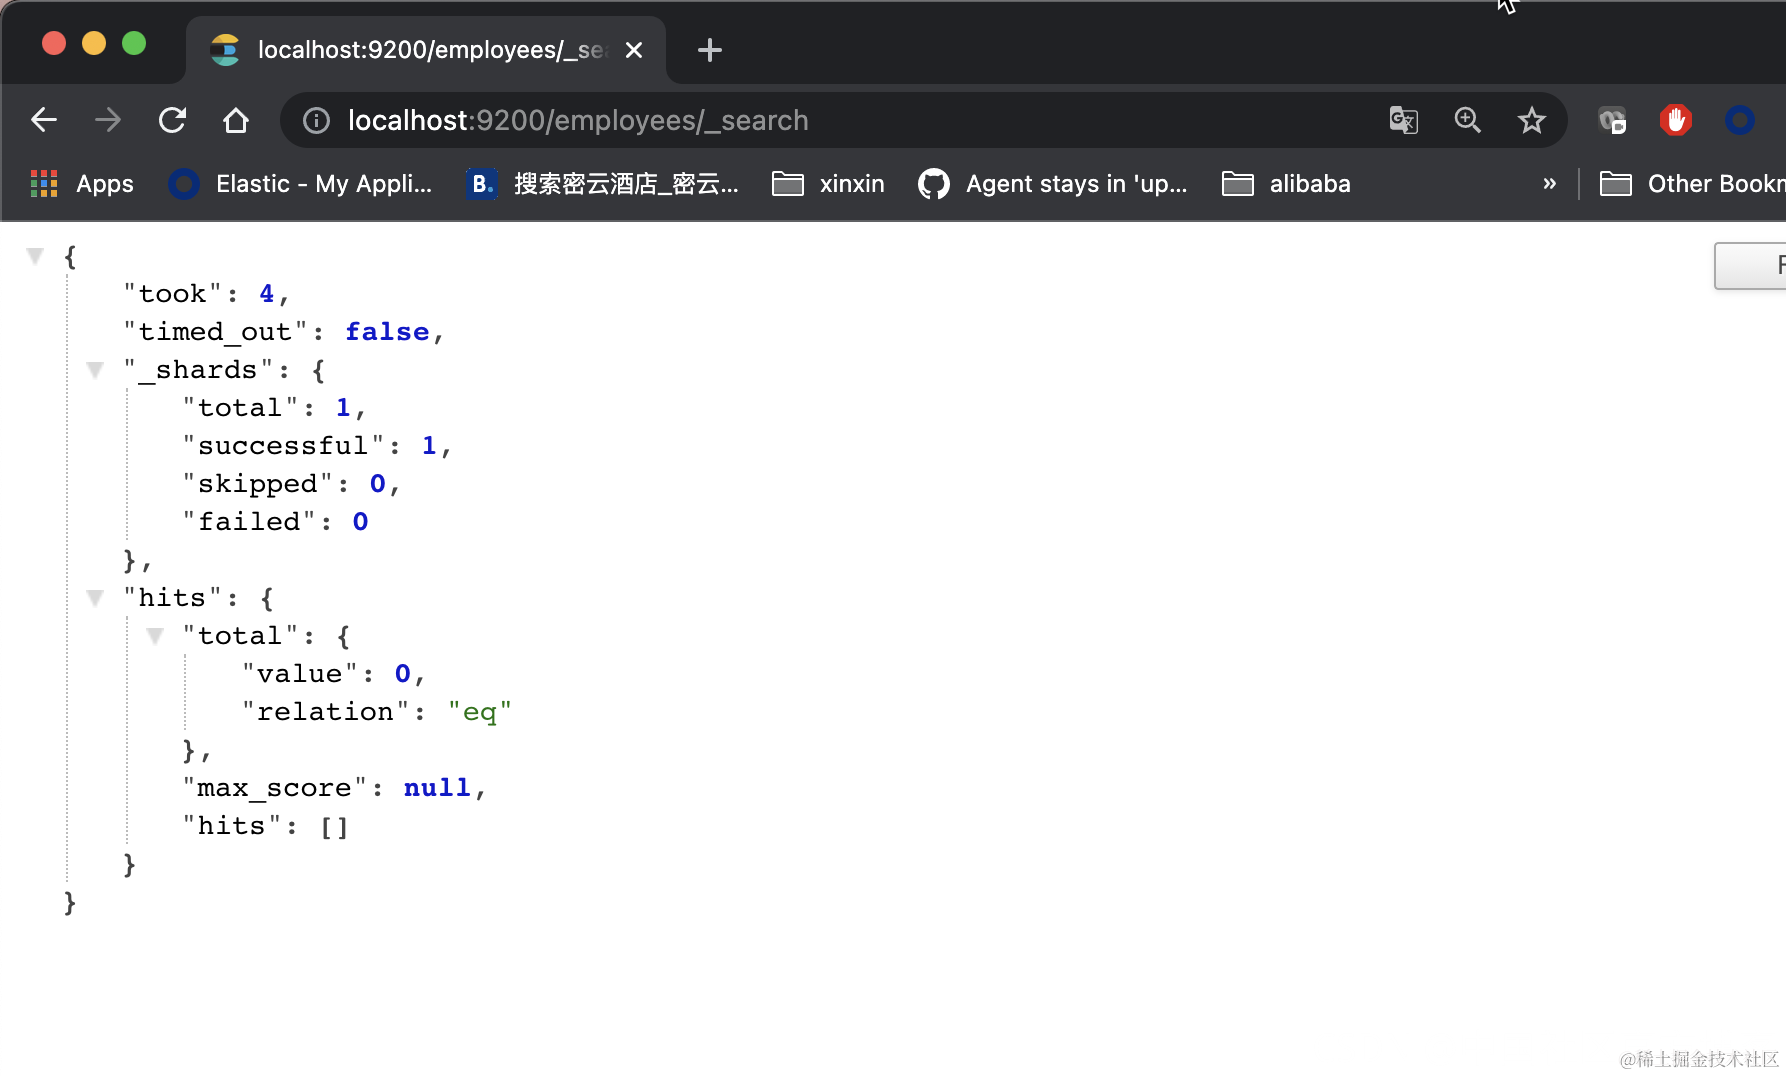Click the green fullscreen window button
This screenshot has height=1076, width=1786.
134,43
